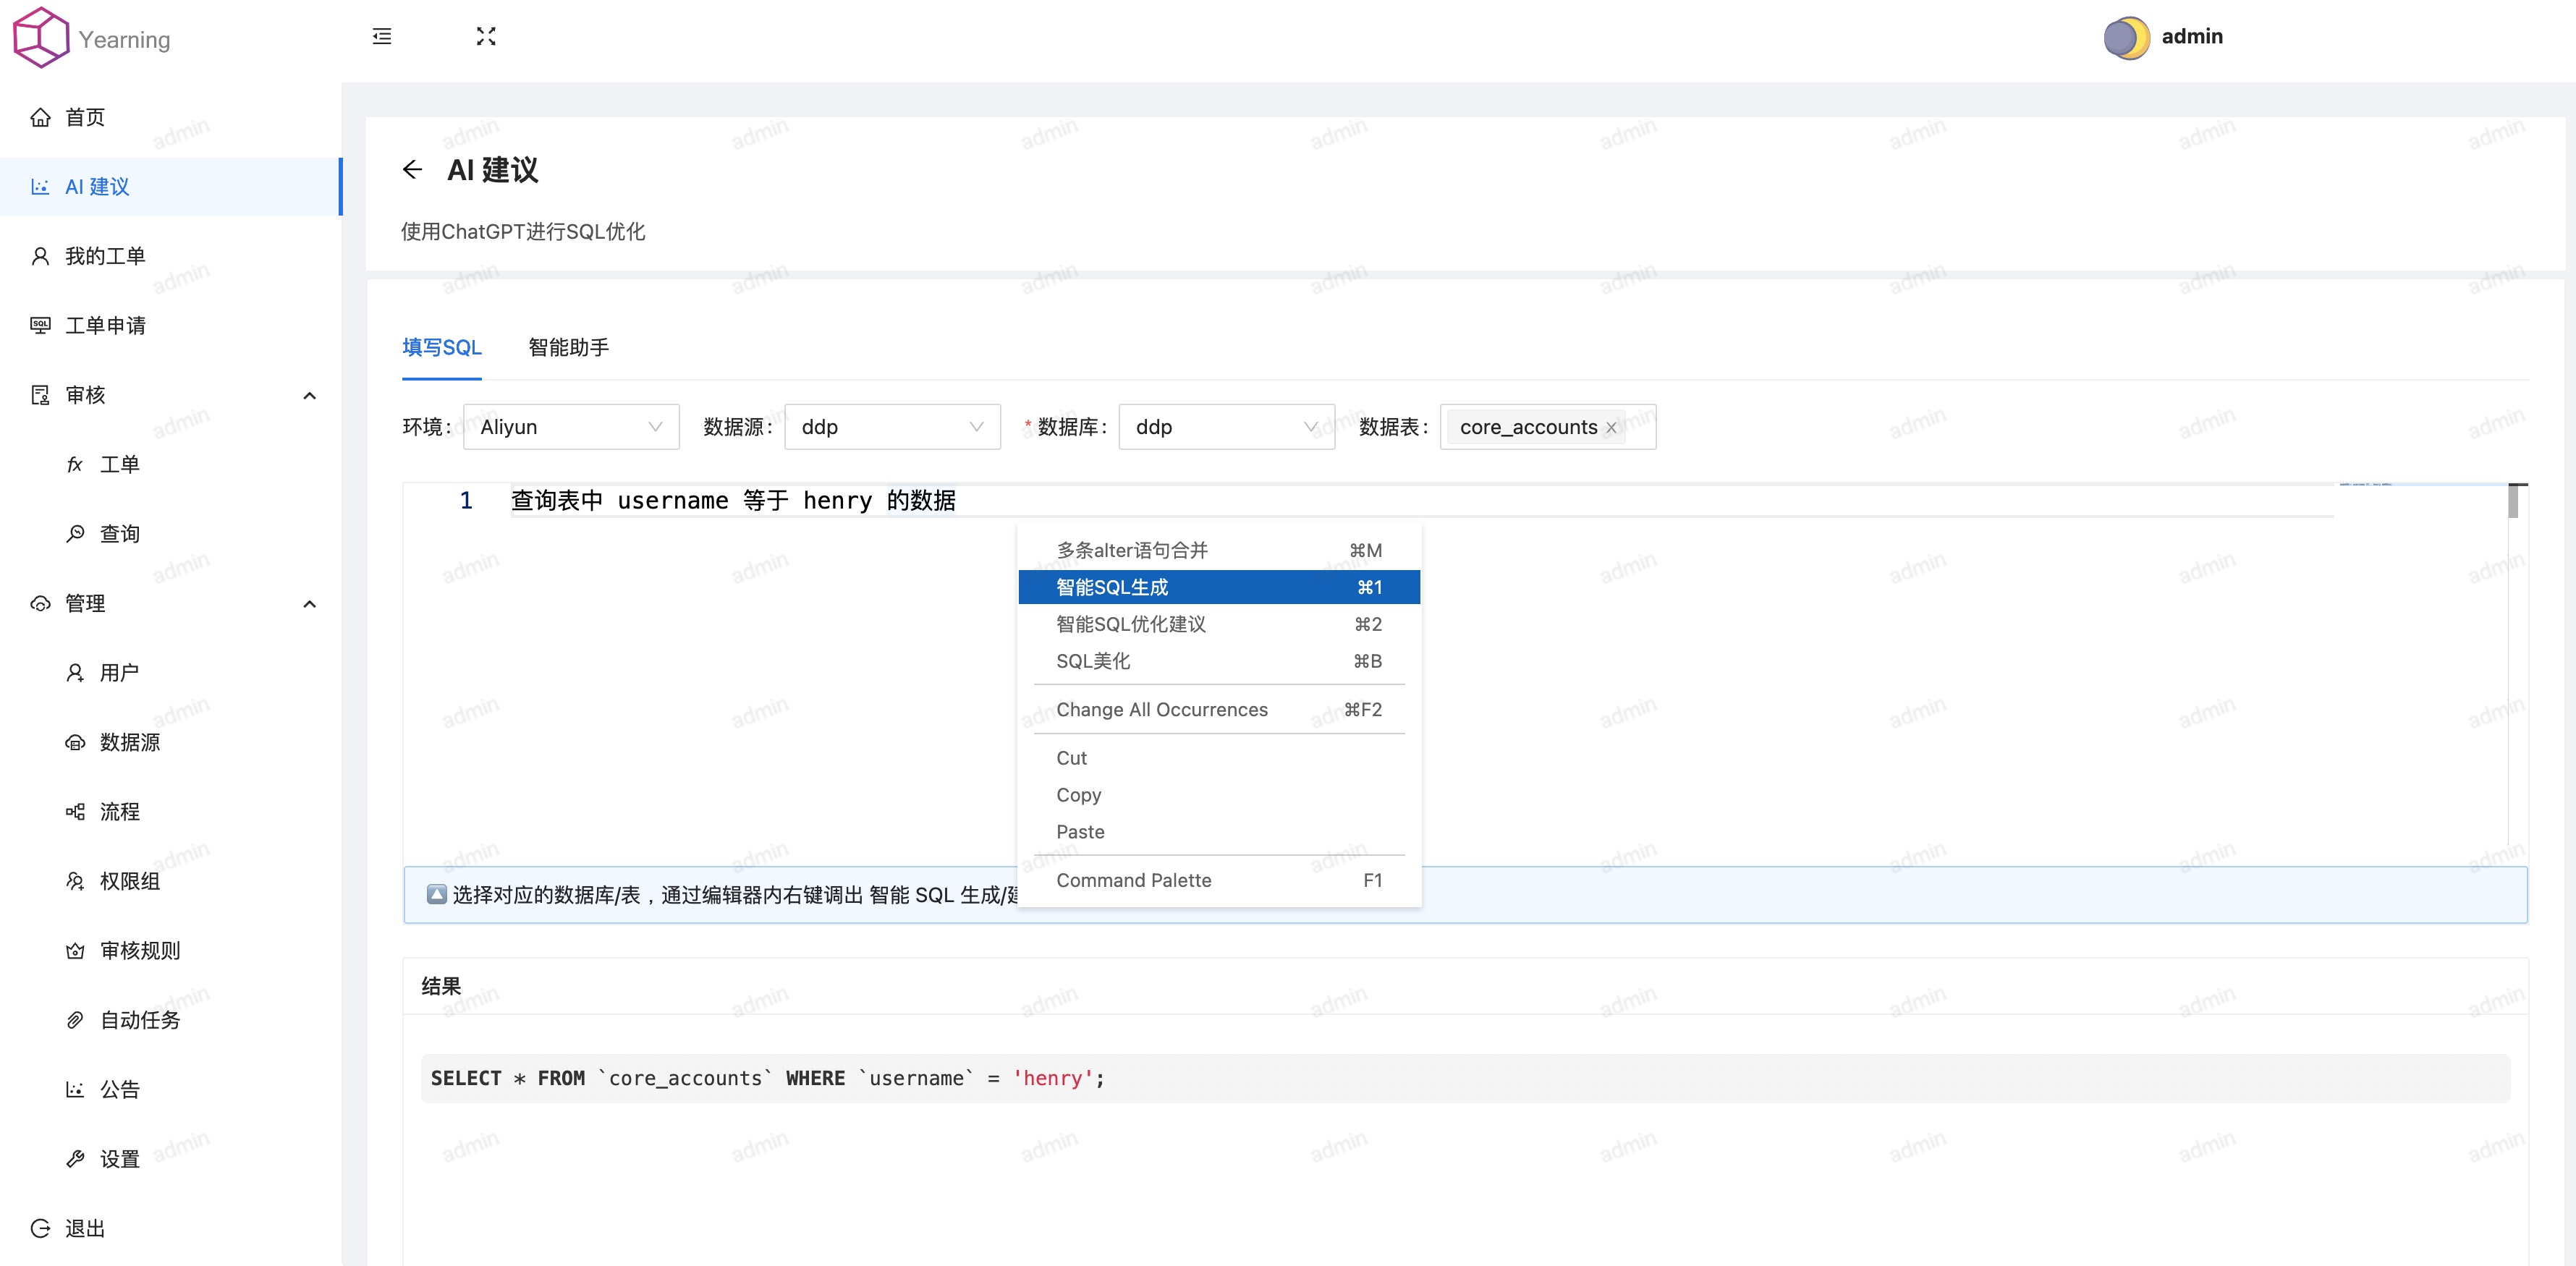Click back arrow to exit AI建议
The width and height of the screenshot is (2576, 1266).
[x=412, y=171]
